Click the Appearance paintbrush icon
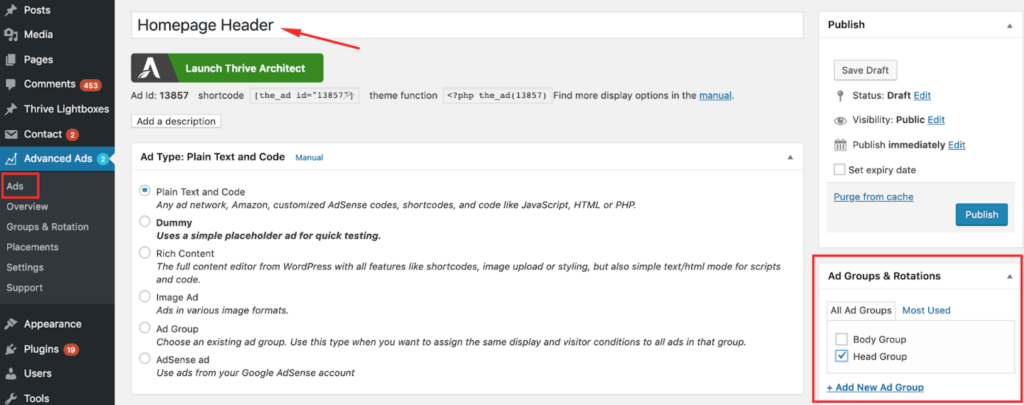Screen dimensions: 1024x405 [x=10, y=324]
